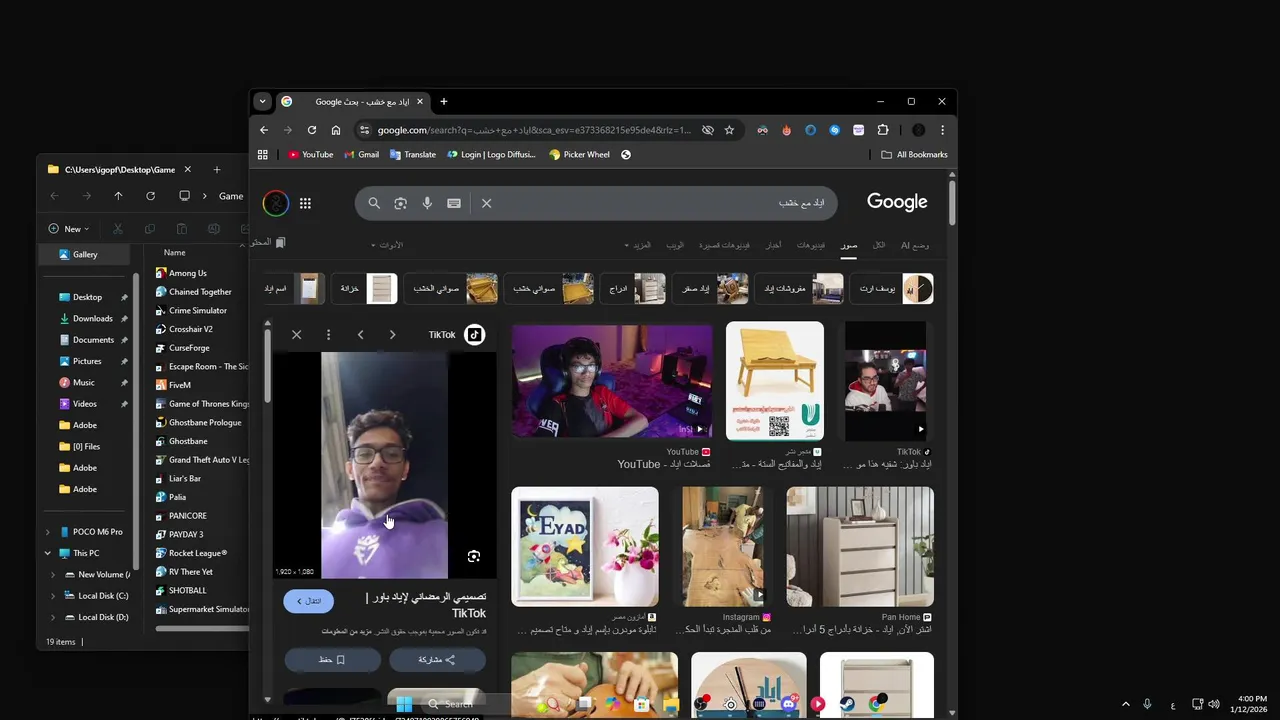Switch to the أخبار search tab
This screenshot has height=720, width=1280.
pyautogui.click(x=774, y=245)
